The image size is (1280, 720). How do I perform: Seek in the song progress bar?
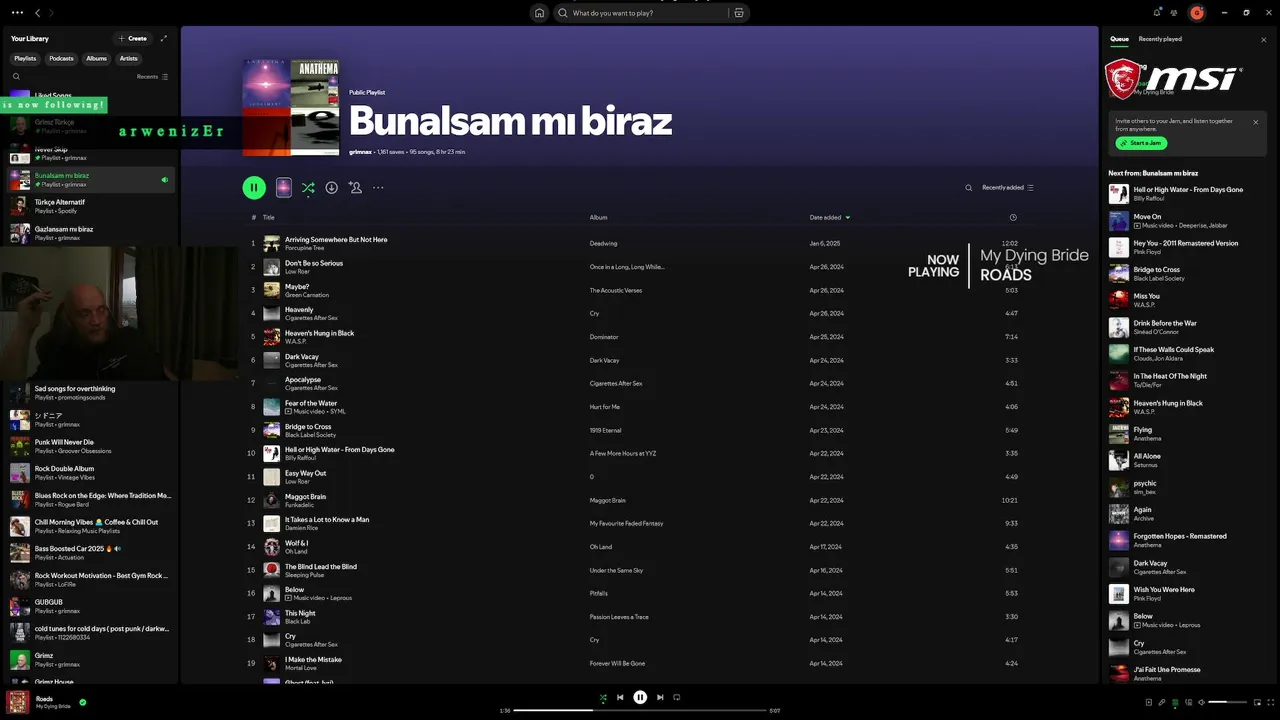(640, 711)
